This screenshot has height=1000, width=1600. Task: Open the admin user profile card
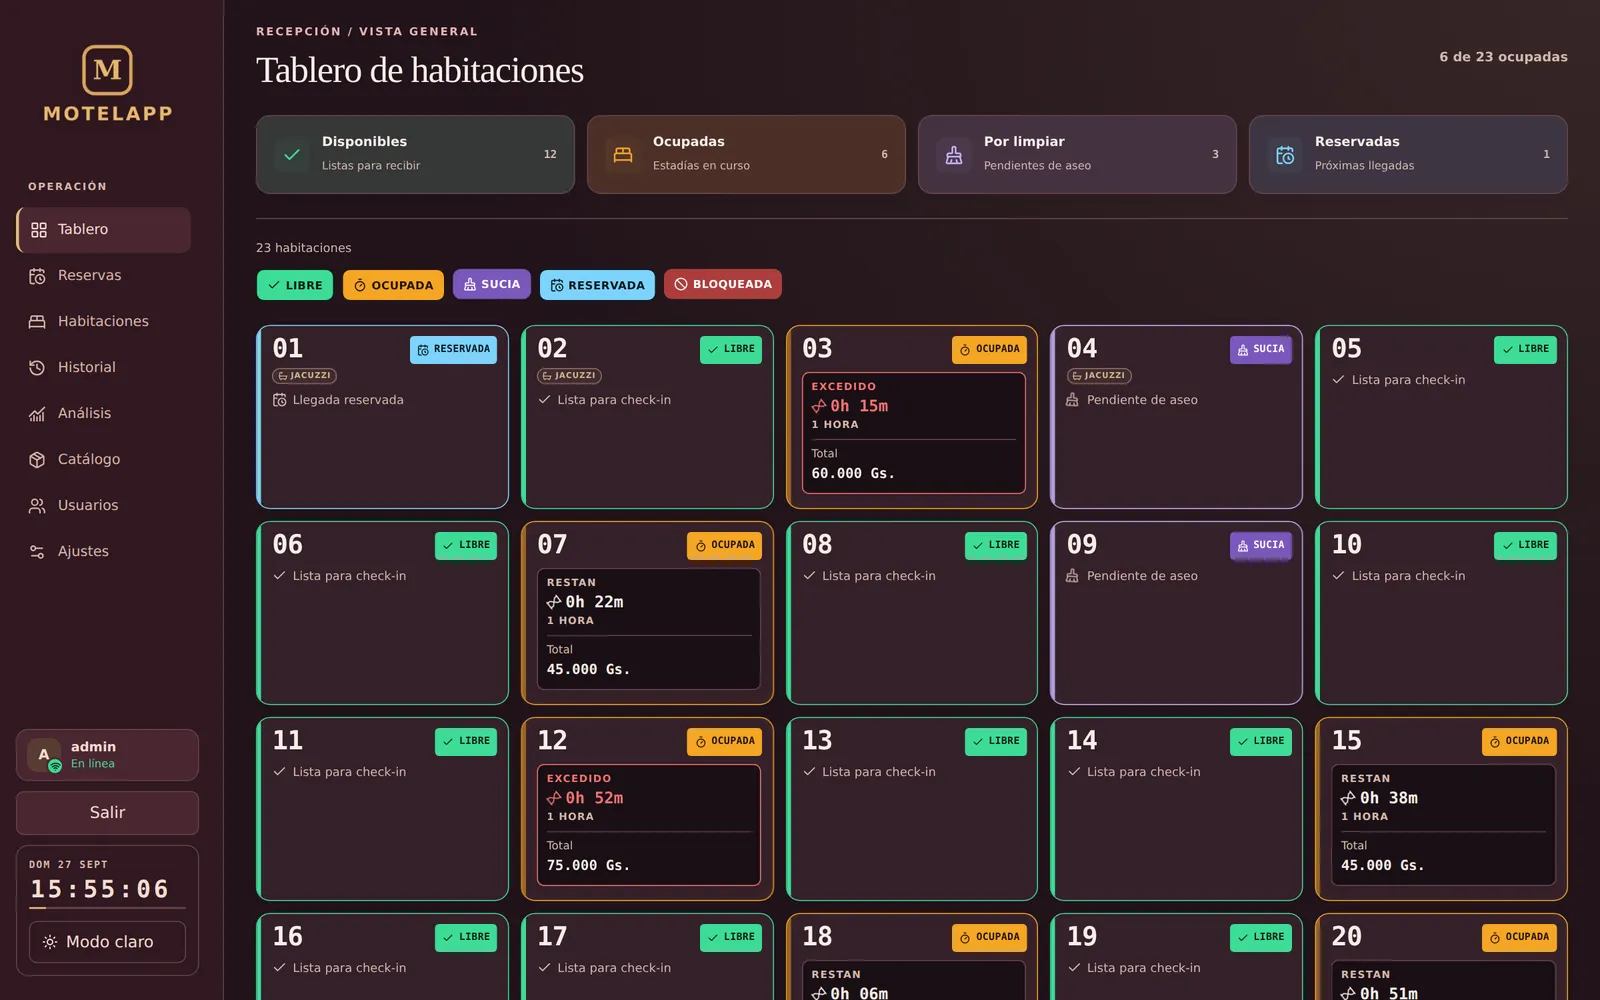tap(107, 755)
